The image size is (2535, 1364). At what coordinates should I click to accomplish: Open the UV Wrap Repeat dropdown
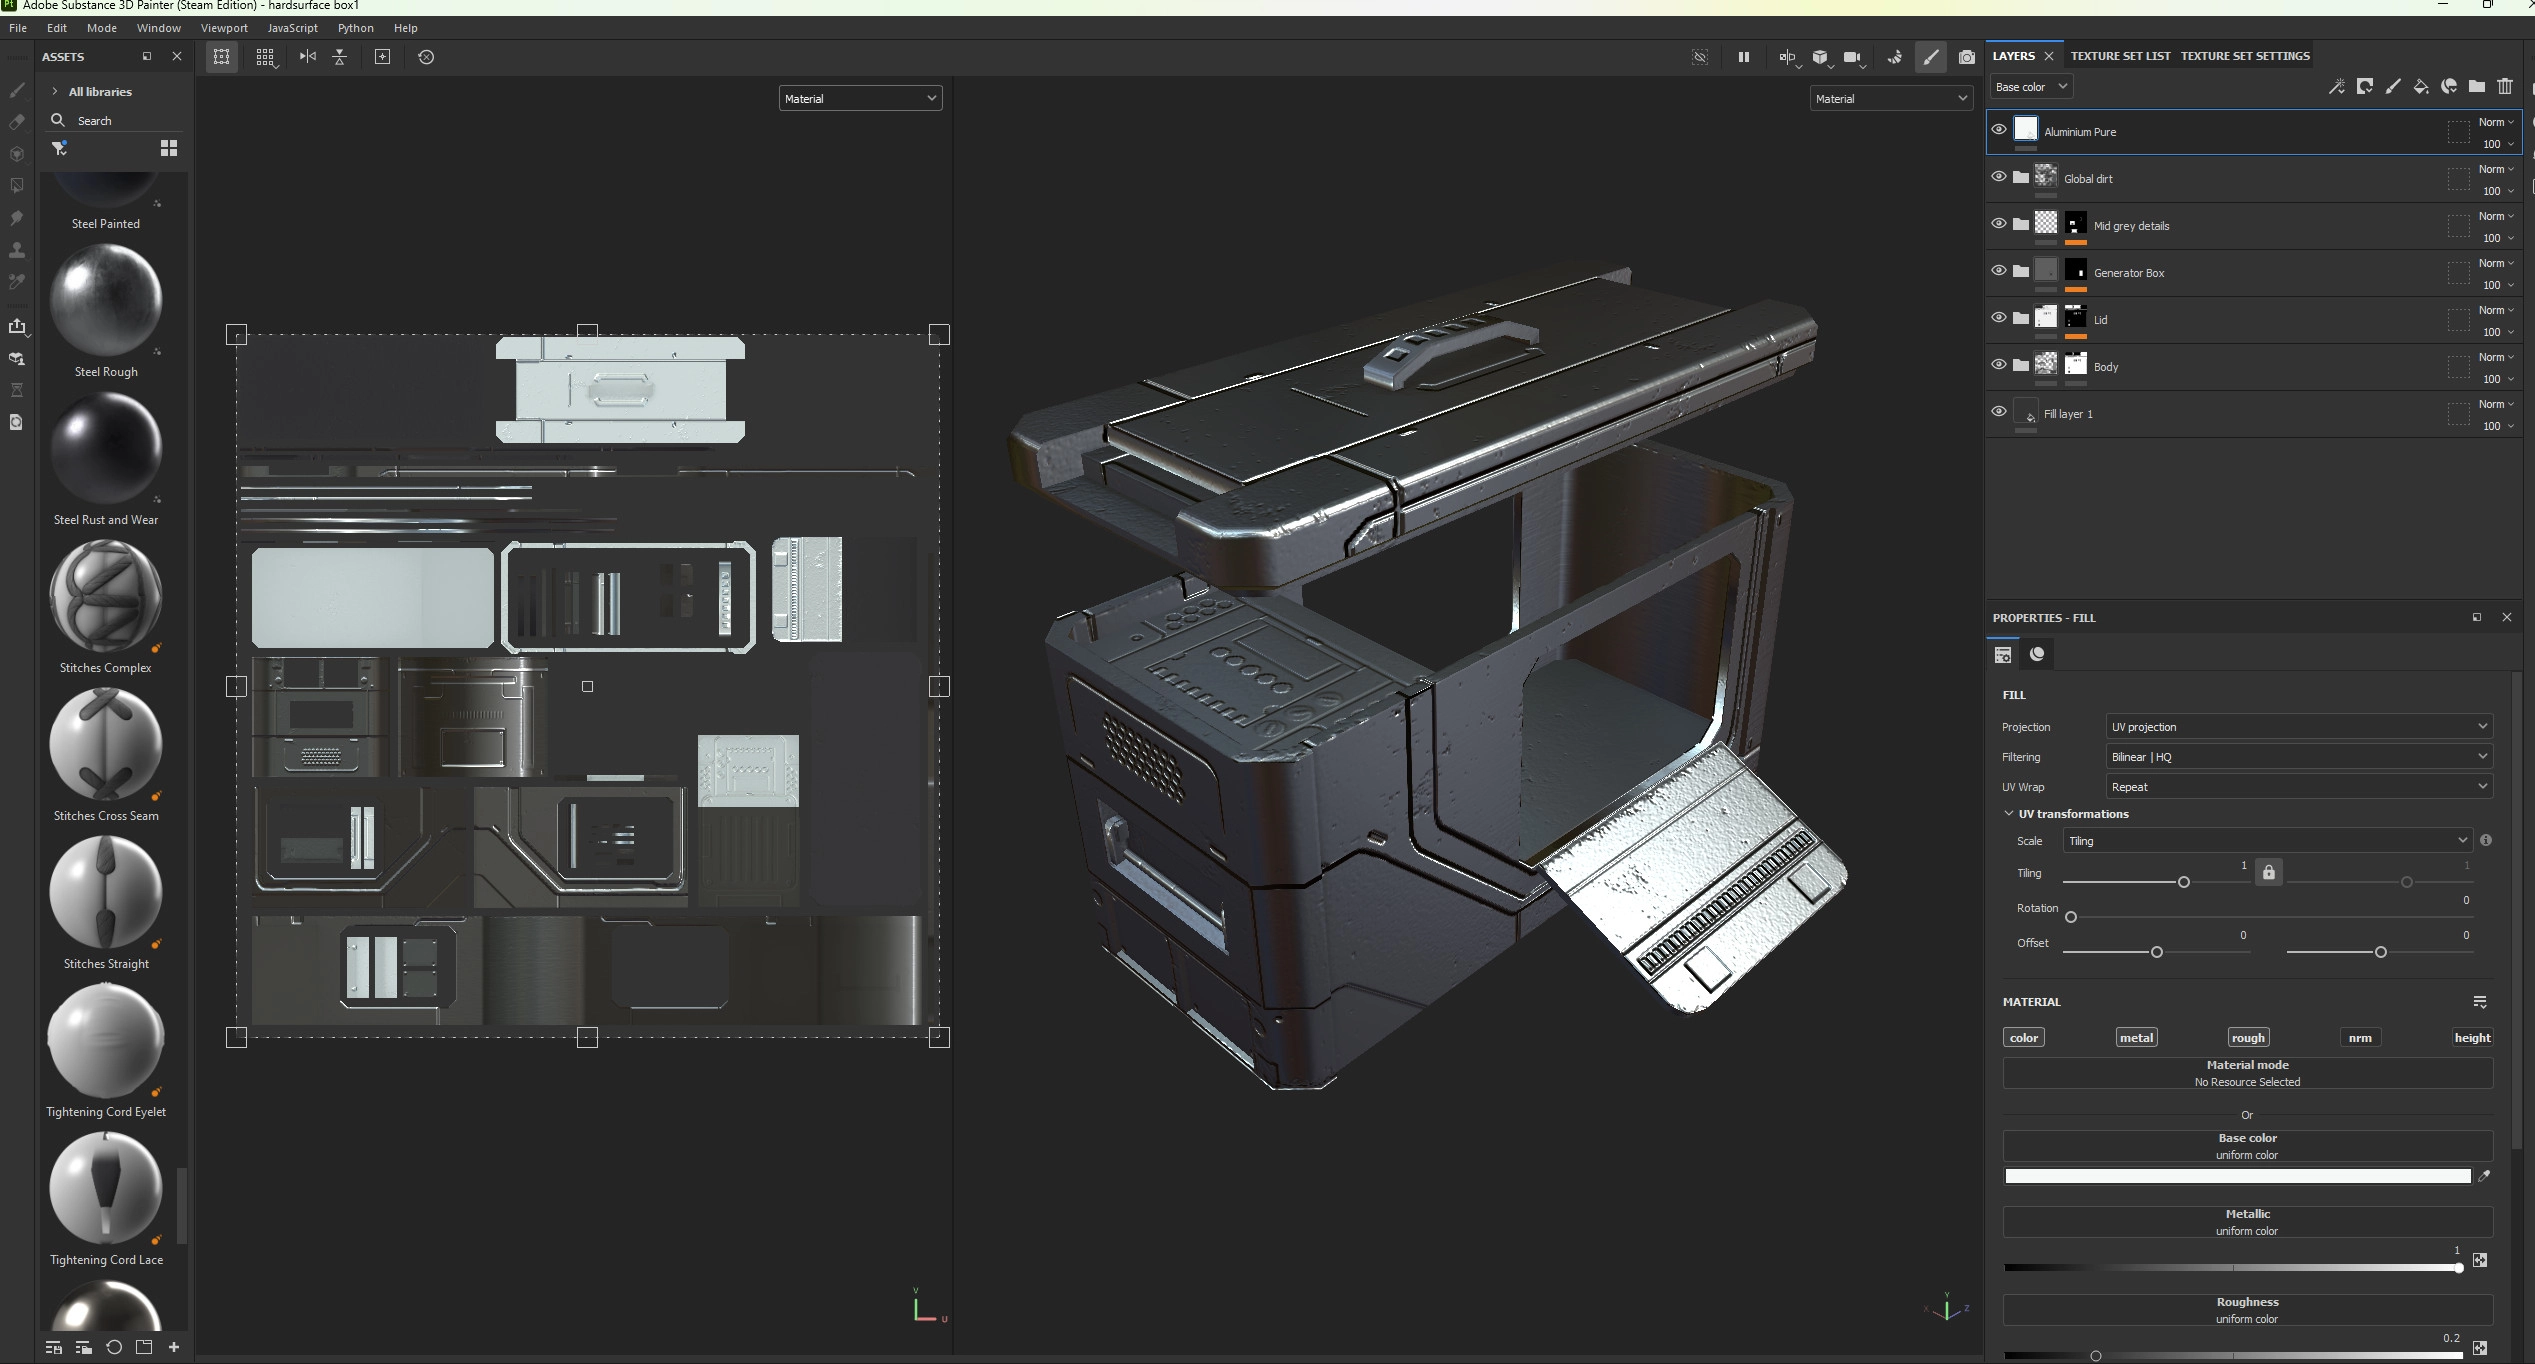[2298, 787]
